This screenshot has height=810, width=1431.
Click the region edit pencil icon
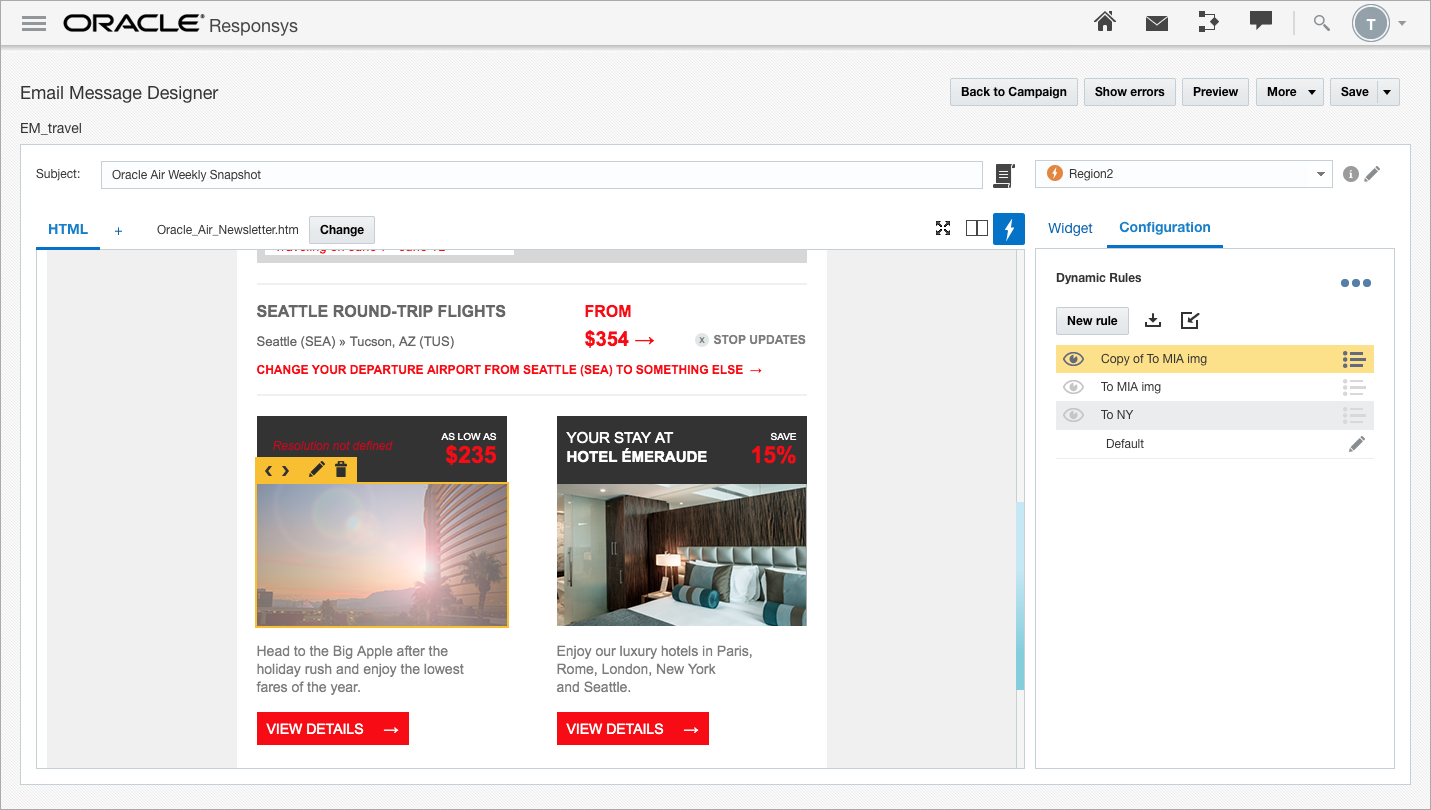pyautogui.click(x=1372, y=174)
